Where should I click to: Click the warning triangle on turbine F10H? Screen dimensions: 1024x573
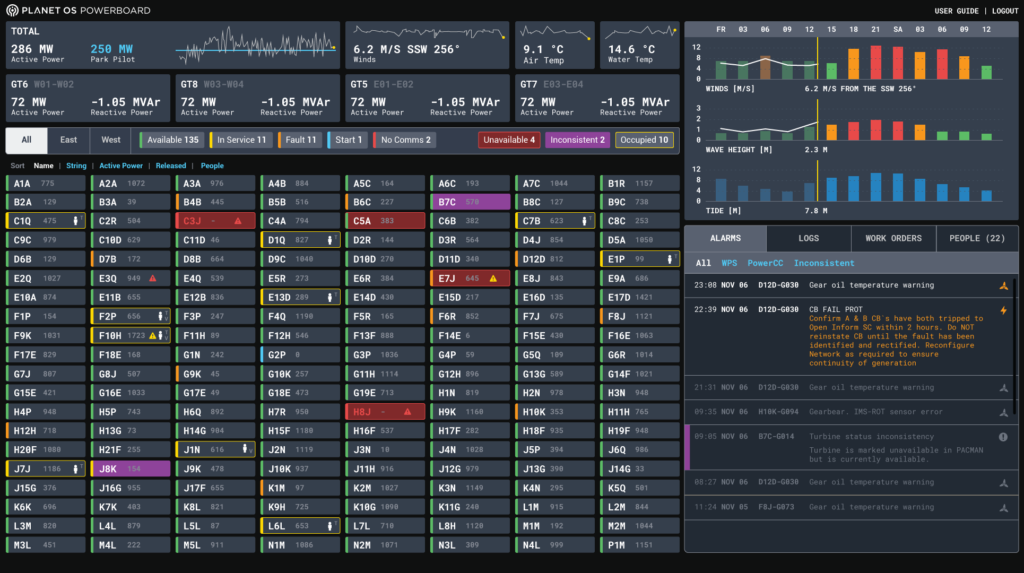(x=153, y=336)
